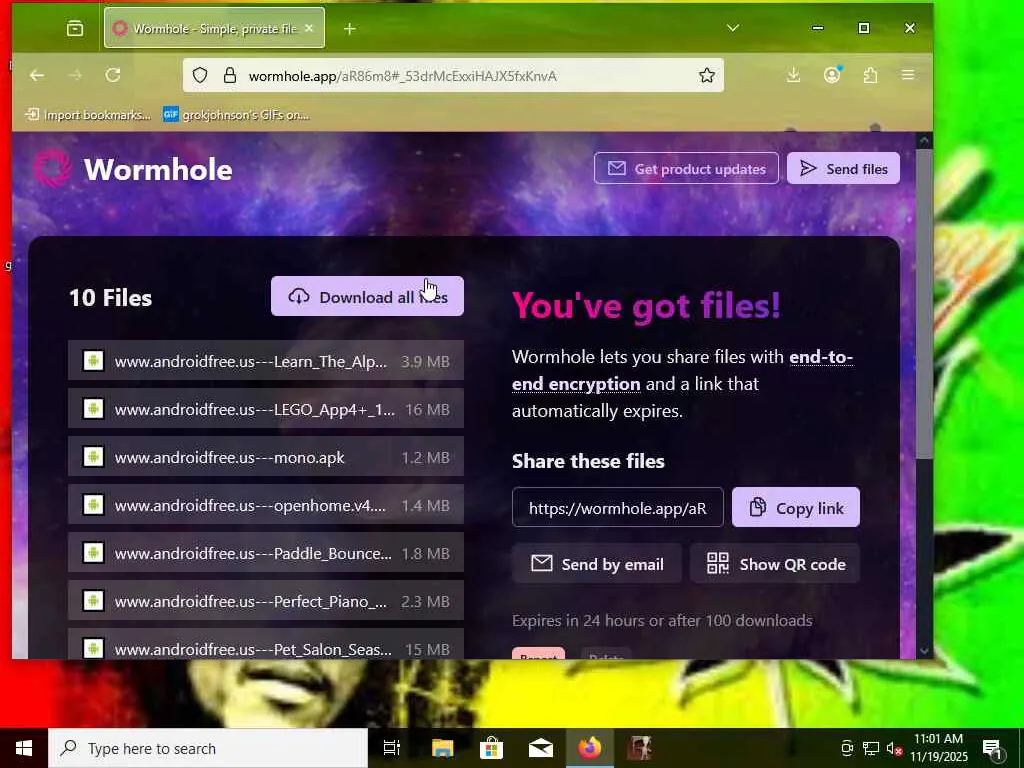Viewport: 1024px width, 768px height.
Task: Open the network icon in system tray
Action: pyautogui.click(x=871, y=748)
